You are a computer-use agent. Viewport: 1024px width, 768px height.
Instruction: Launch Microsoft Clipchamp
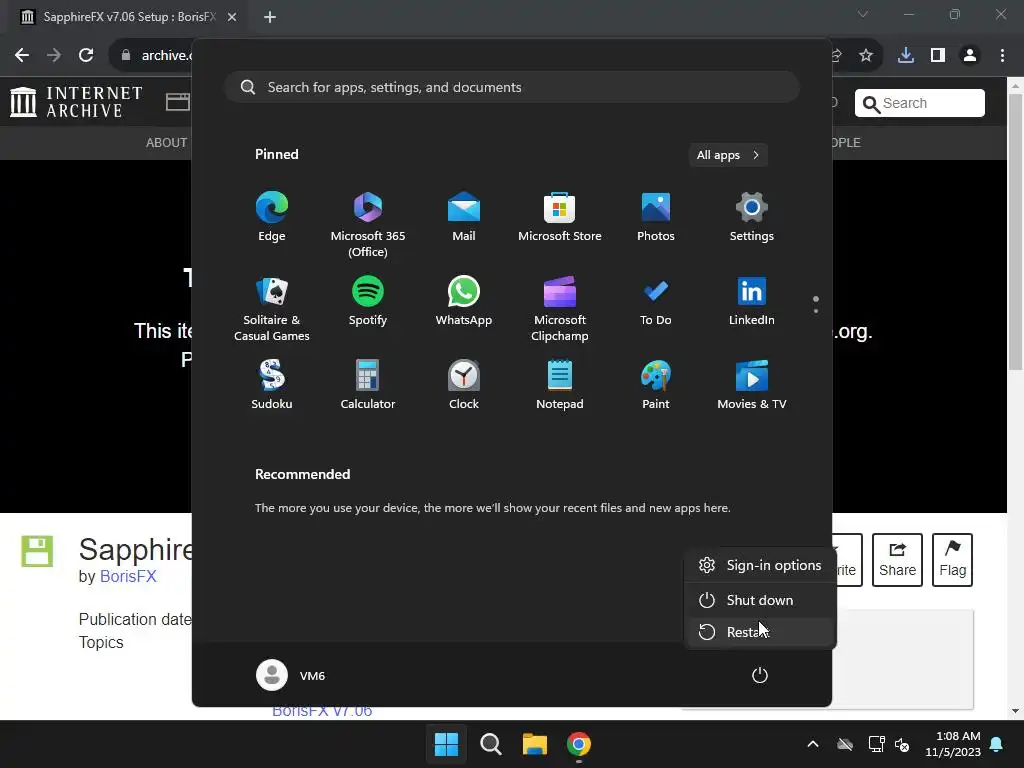point(560,308)
